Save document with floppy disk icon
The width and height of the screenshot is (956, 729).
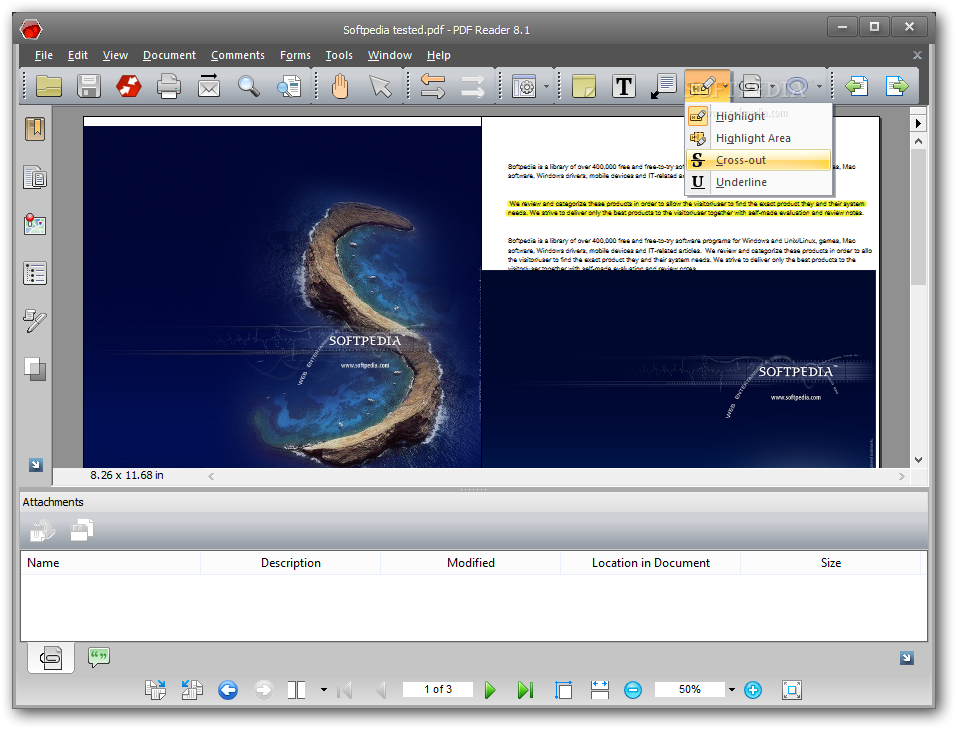click(x=89, y=87)
